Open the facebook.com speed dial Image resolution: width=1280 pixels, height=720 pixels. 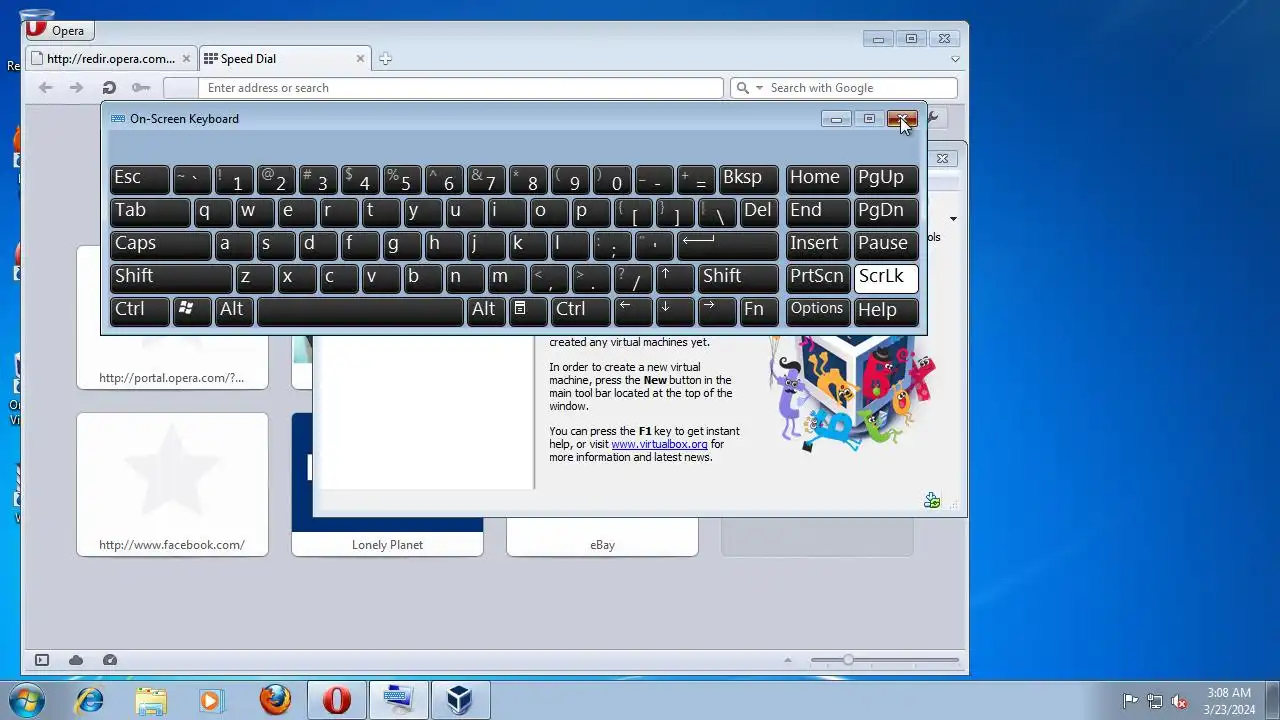[x=172, y=484]
